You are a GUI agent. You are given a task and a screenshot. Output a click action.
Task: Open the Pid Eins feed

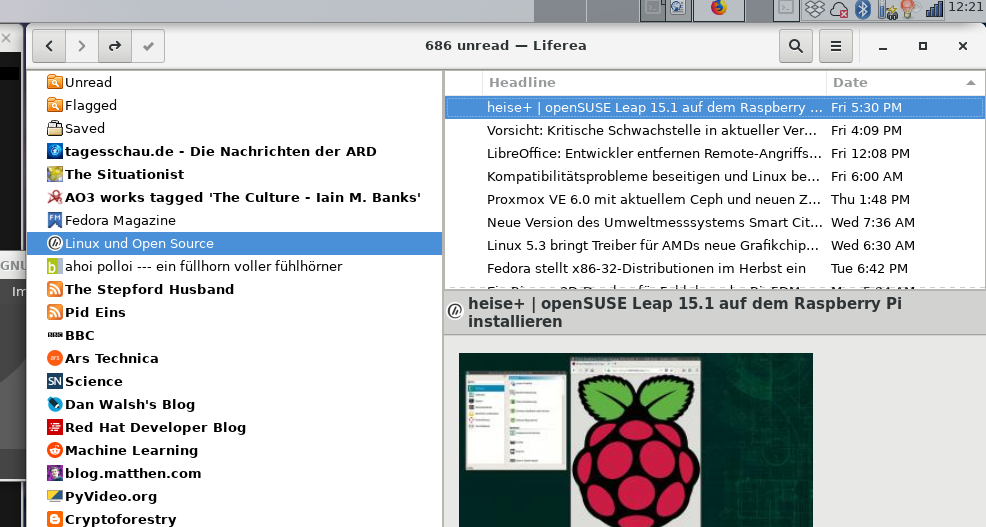[234, 313]
